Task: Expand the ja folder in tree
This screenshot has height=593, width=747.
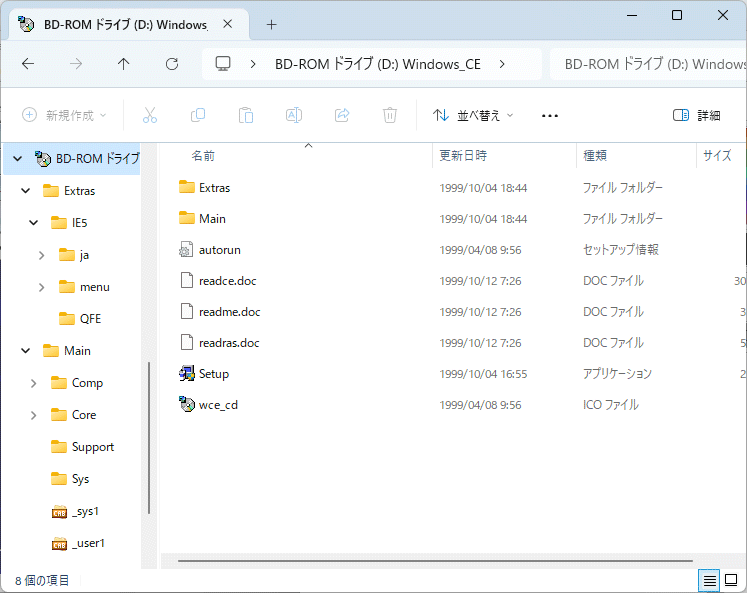Action: tap(41, 255)
